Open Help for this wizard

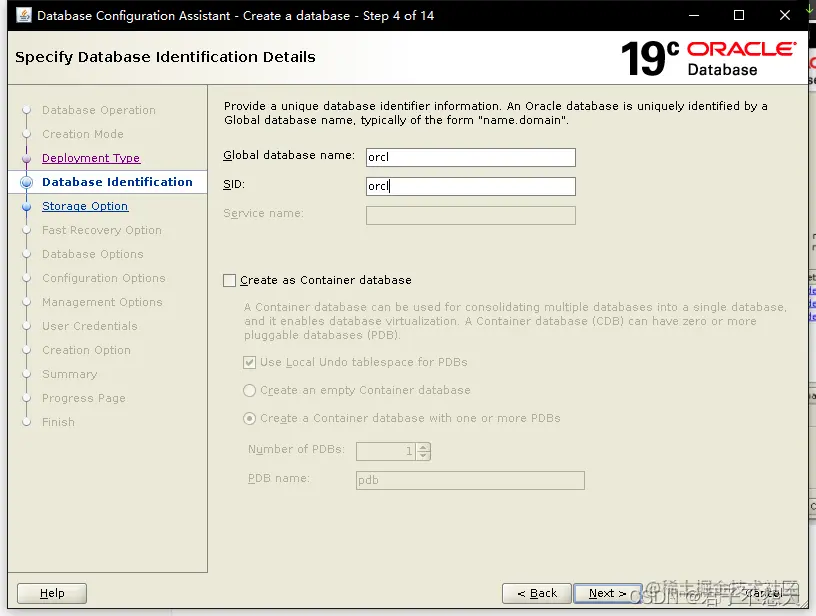pyautogui.click(x=52, y=593)
